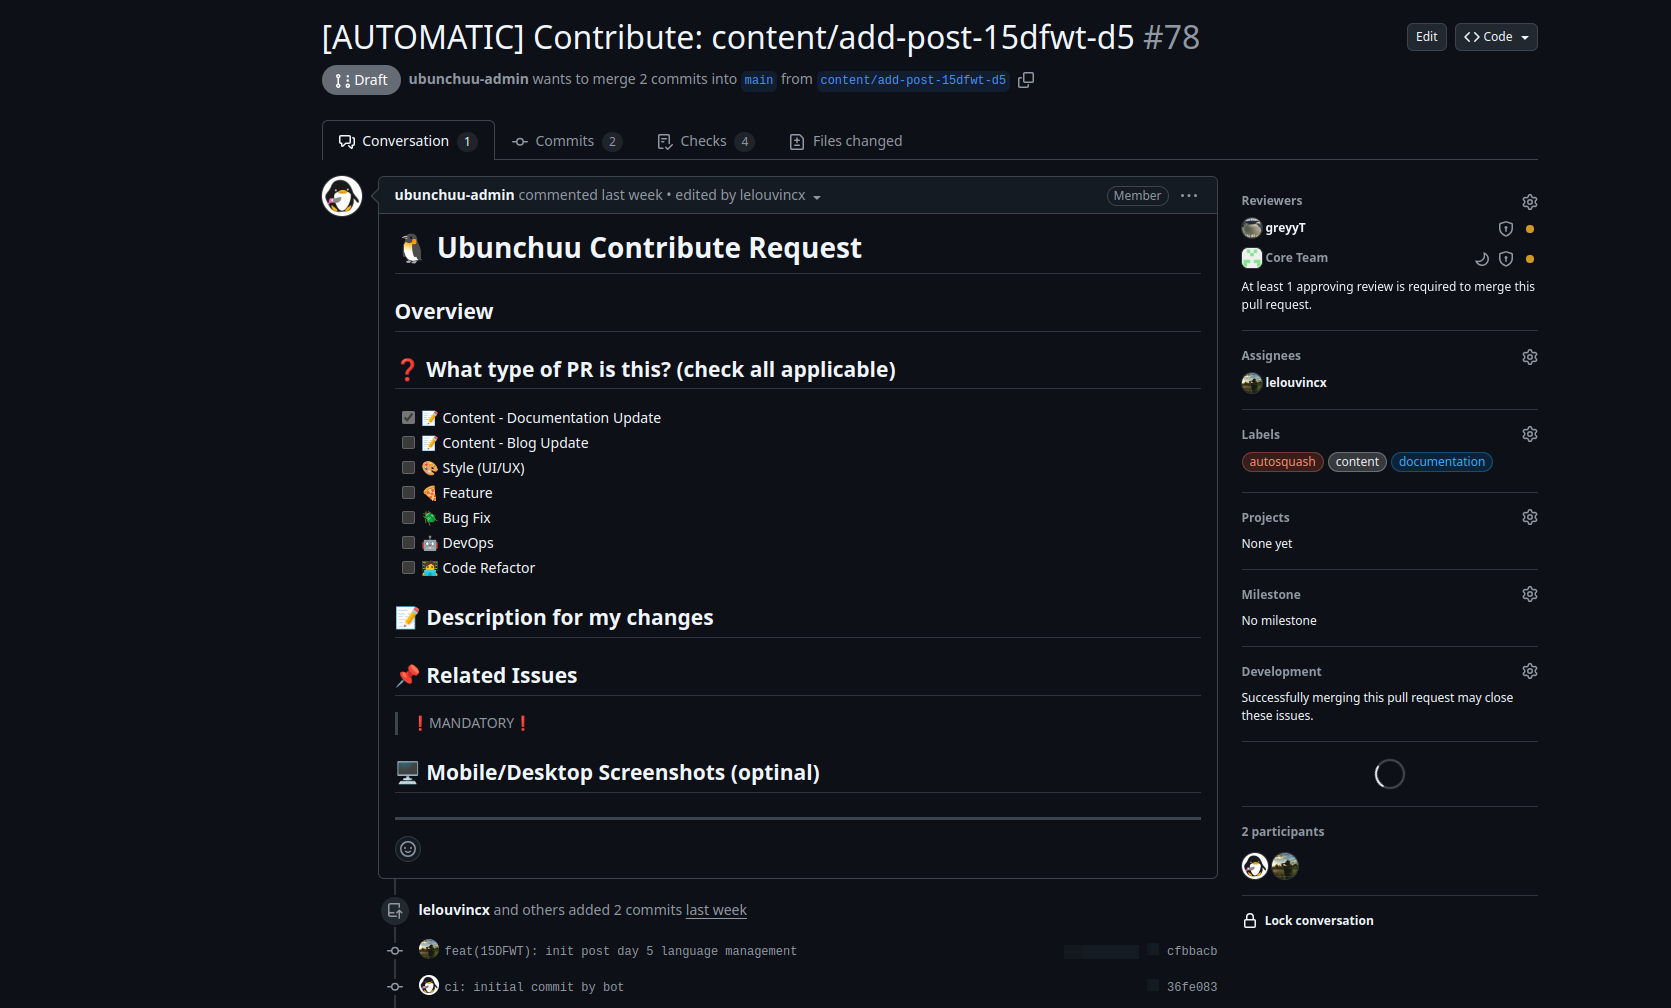Image resolution: width=1671 pixels, height=1008 pixels.
Task: Open the Labels settings gear
Action: pyautogui.click(x=1529, y=433)
